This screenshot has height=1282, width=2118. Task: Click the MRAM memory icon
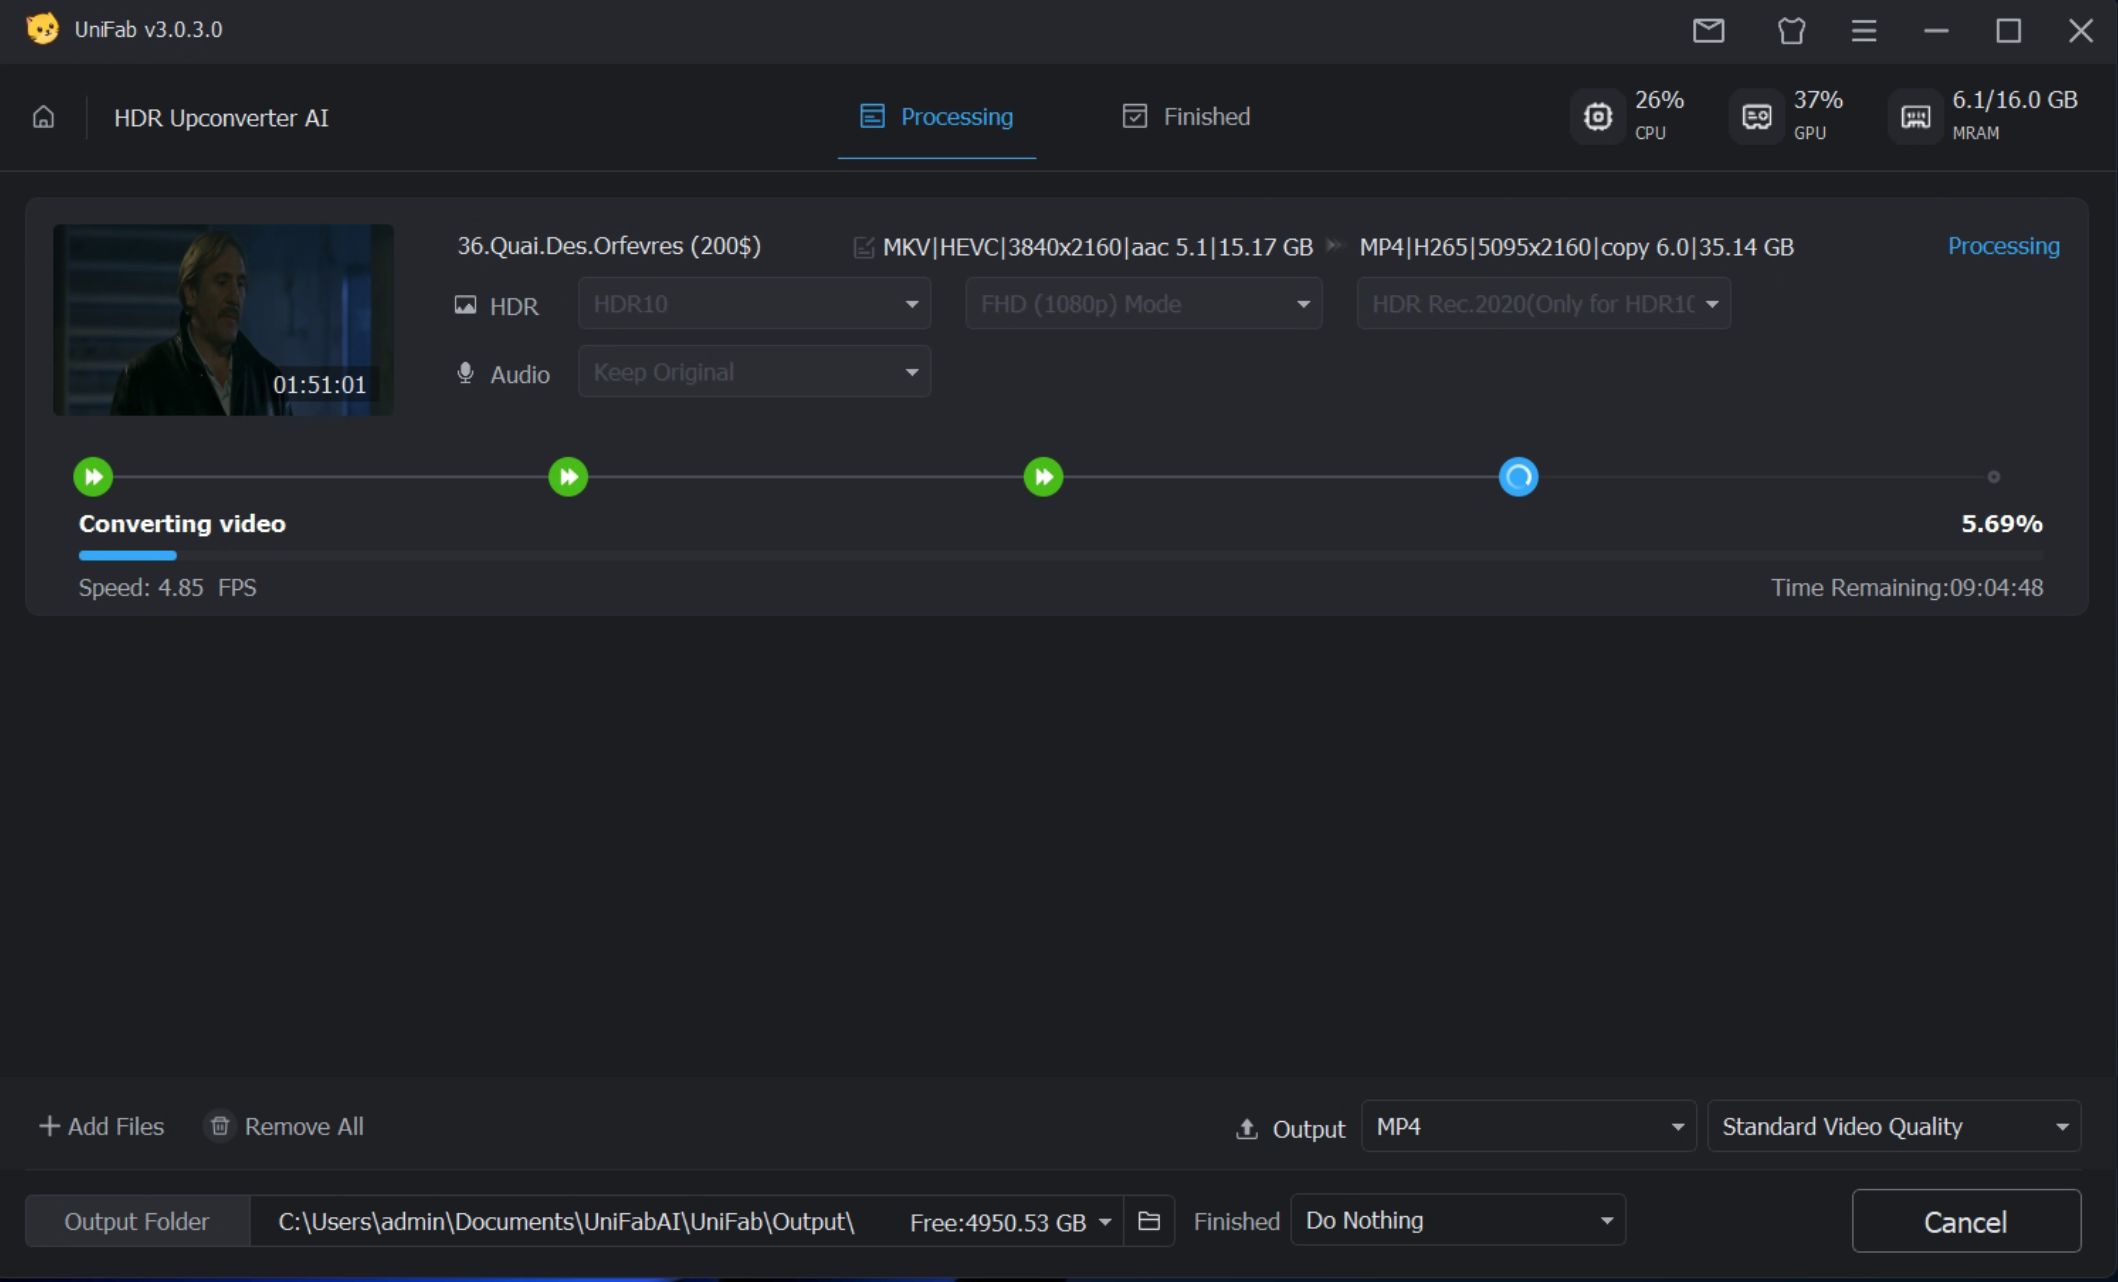(x=1914, y=117)
